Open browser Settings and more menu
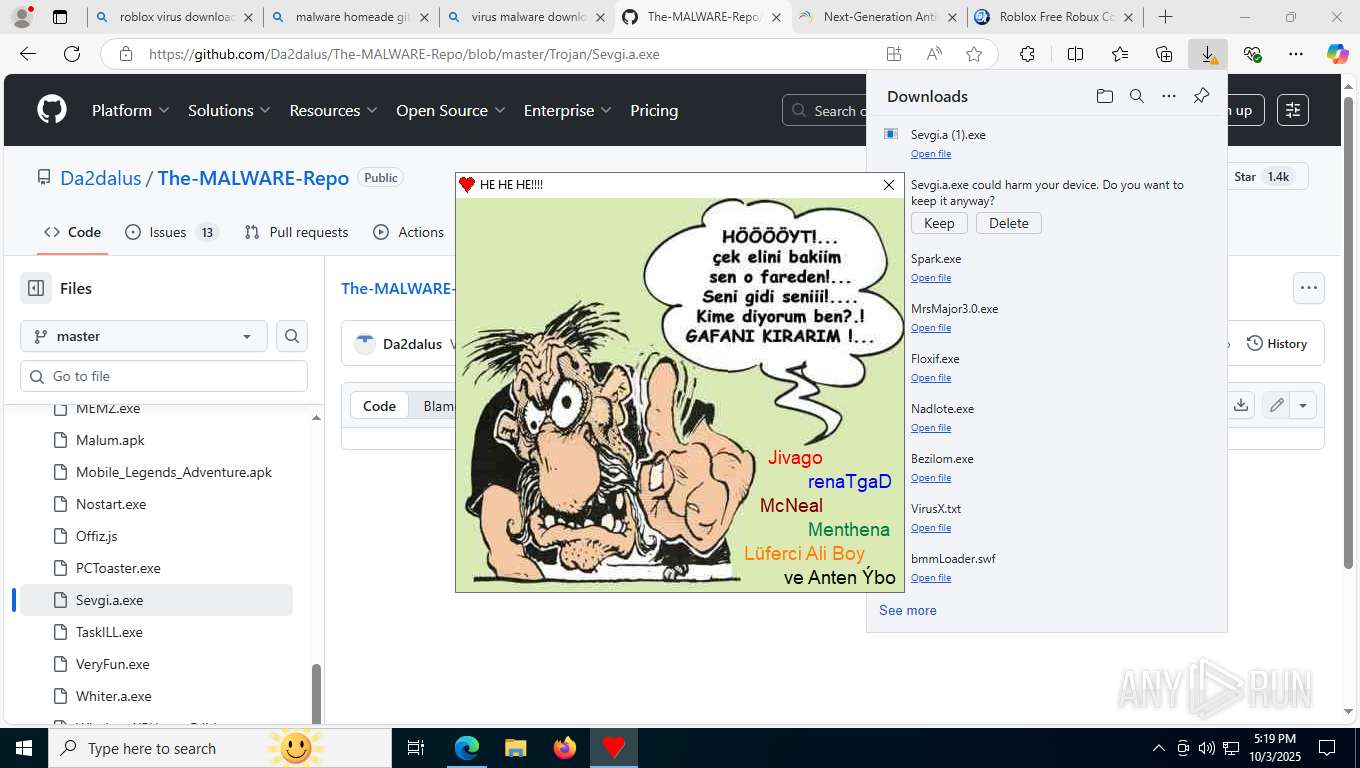This screenshot has width=1360, height=768. click(1296, 54)
